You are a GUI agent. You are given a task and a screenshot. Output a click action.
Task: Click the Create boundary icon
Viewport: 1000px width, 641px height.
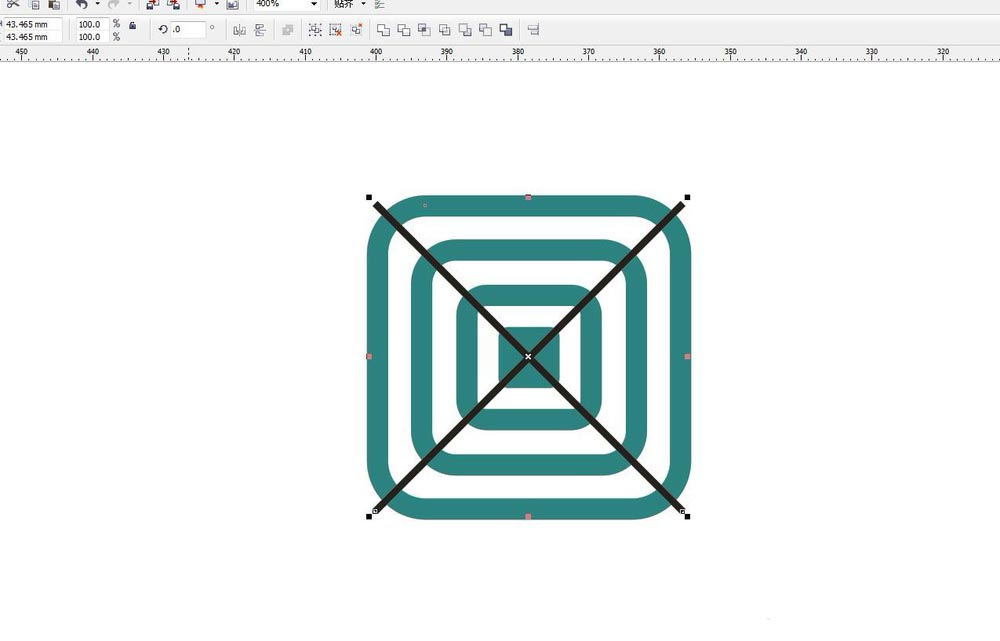click(506, 30)
